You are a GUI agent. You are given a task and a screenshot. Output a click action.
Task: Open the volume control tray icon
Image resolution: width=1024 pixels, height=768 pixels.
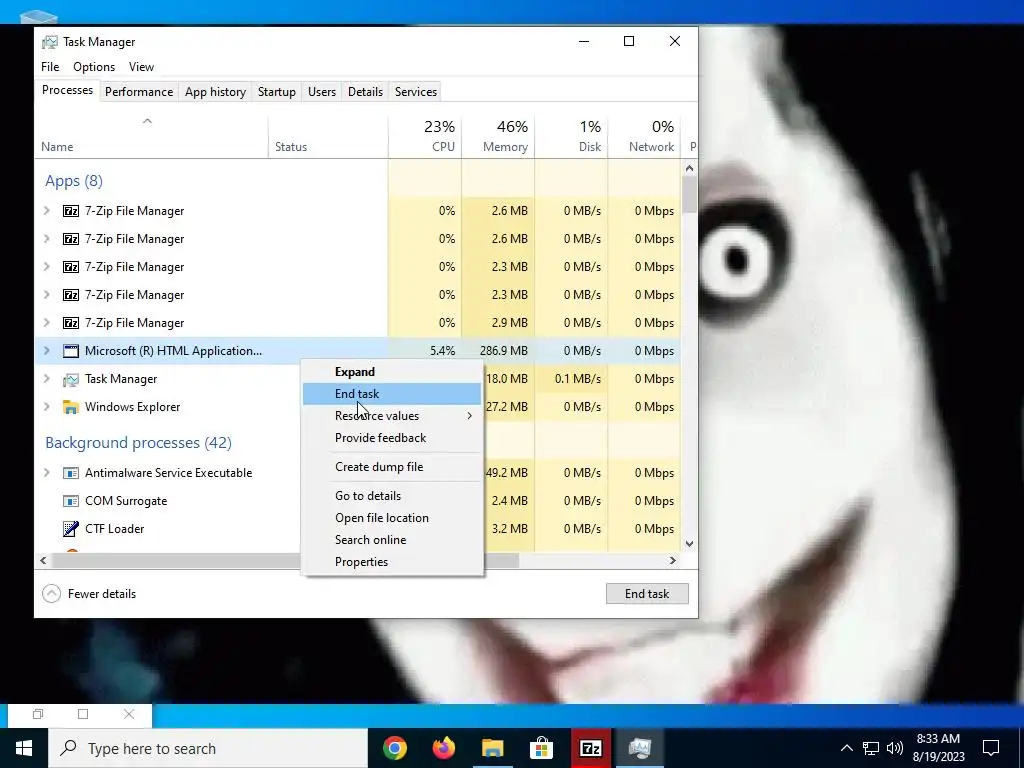pyautogui.click(x=895, y=748)
